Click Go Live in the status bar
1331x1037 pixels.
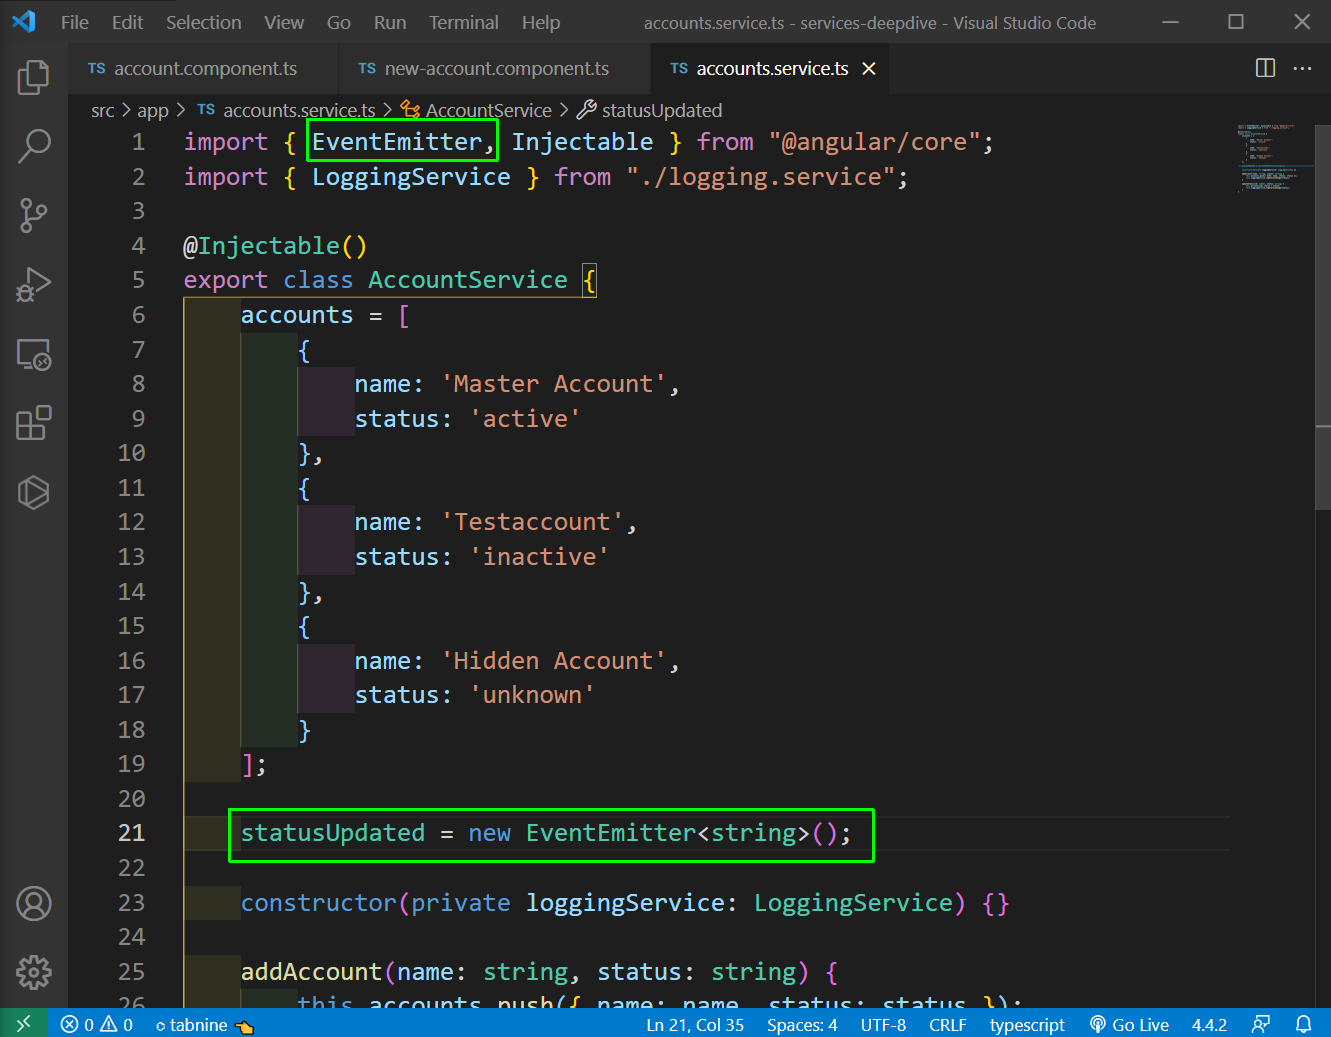pos(1129,1024)
